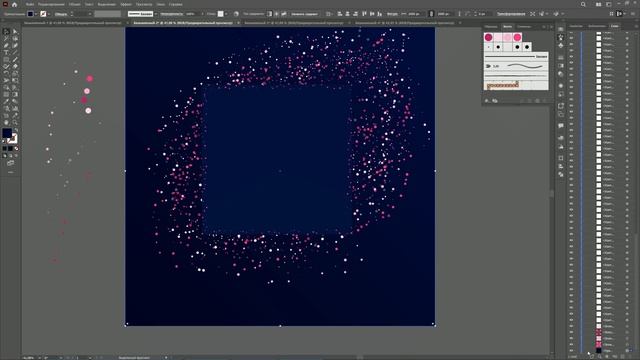This screenshot has height=360, width=640.
Task: Open the fill color dropdown in the control bar
Action: [x=36, y=14]
